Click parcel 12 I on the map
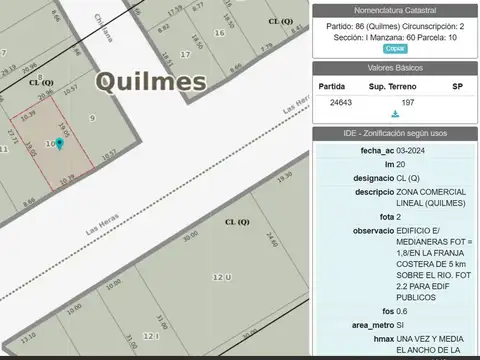 click(x=151, y=336)
